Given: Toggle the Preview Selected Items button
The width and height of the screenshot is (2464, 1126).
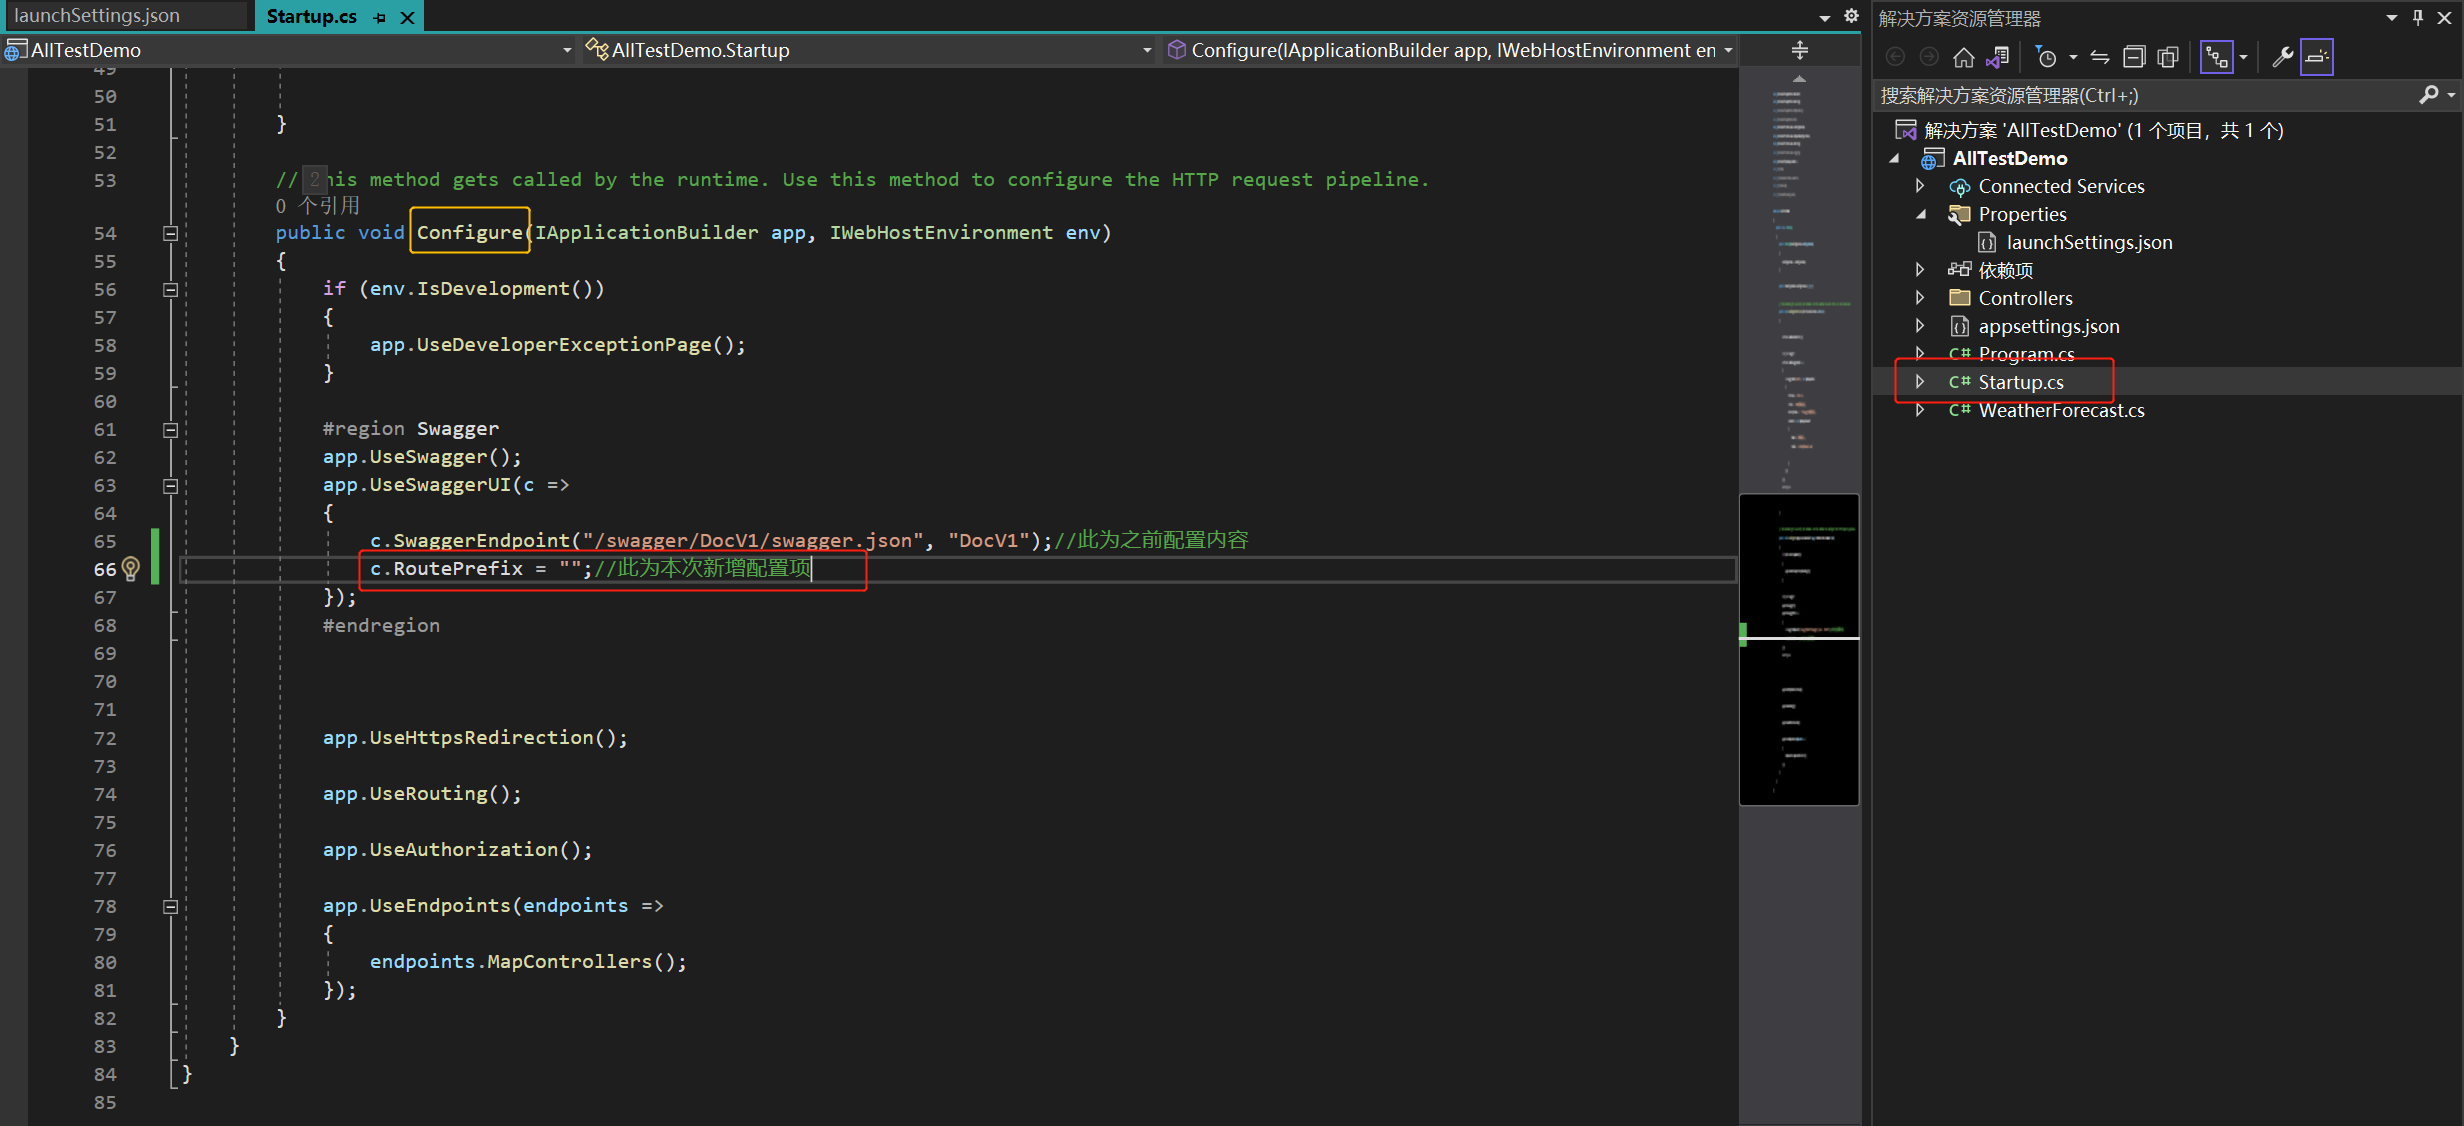Looking at the screenshot, I should pyautogui.click(x=2316, y=57).
